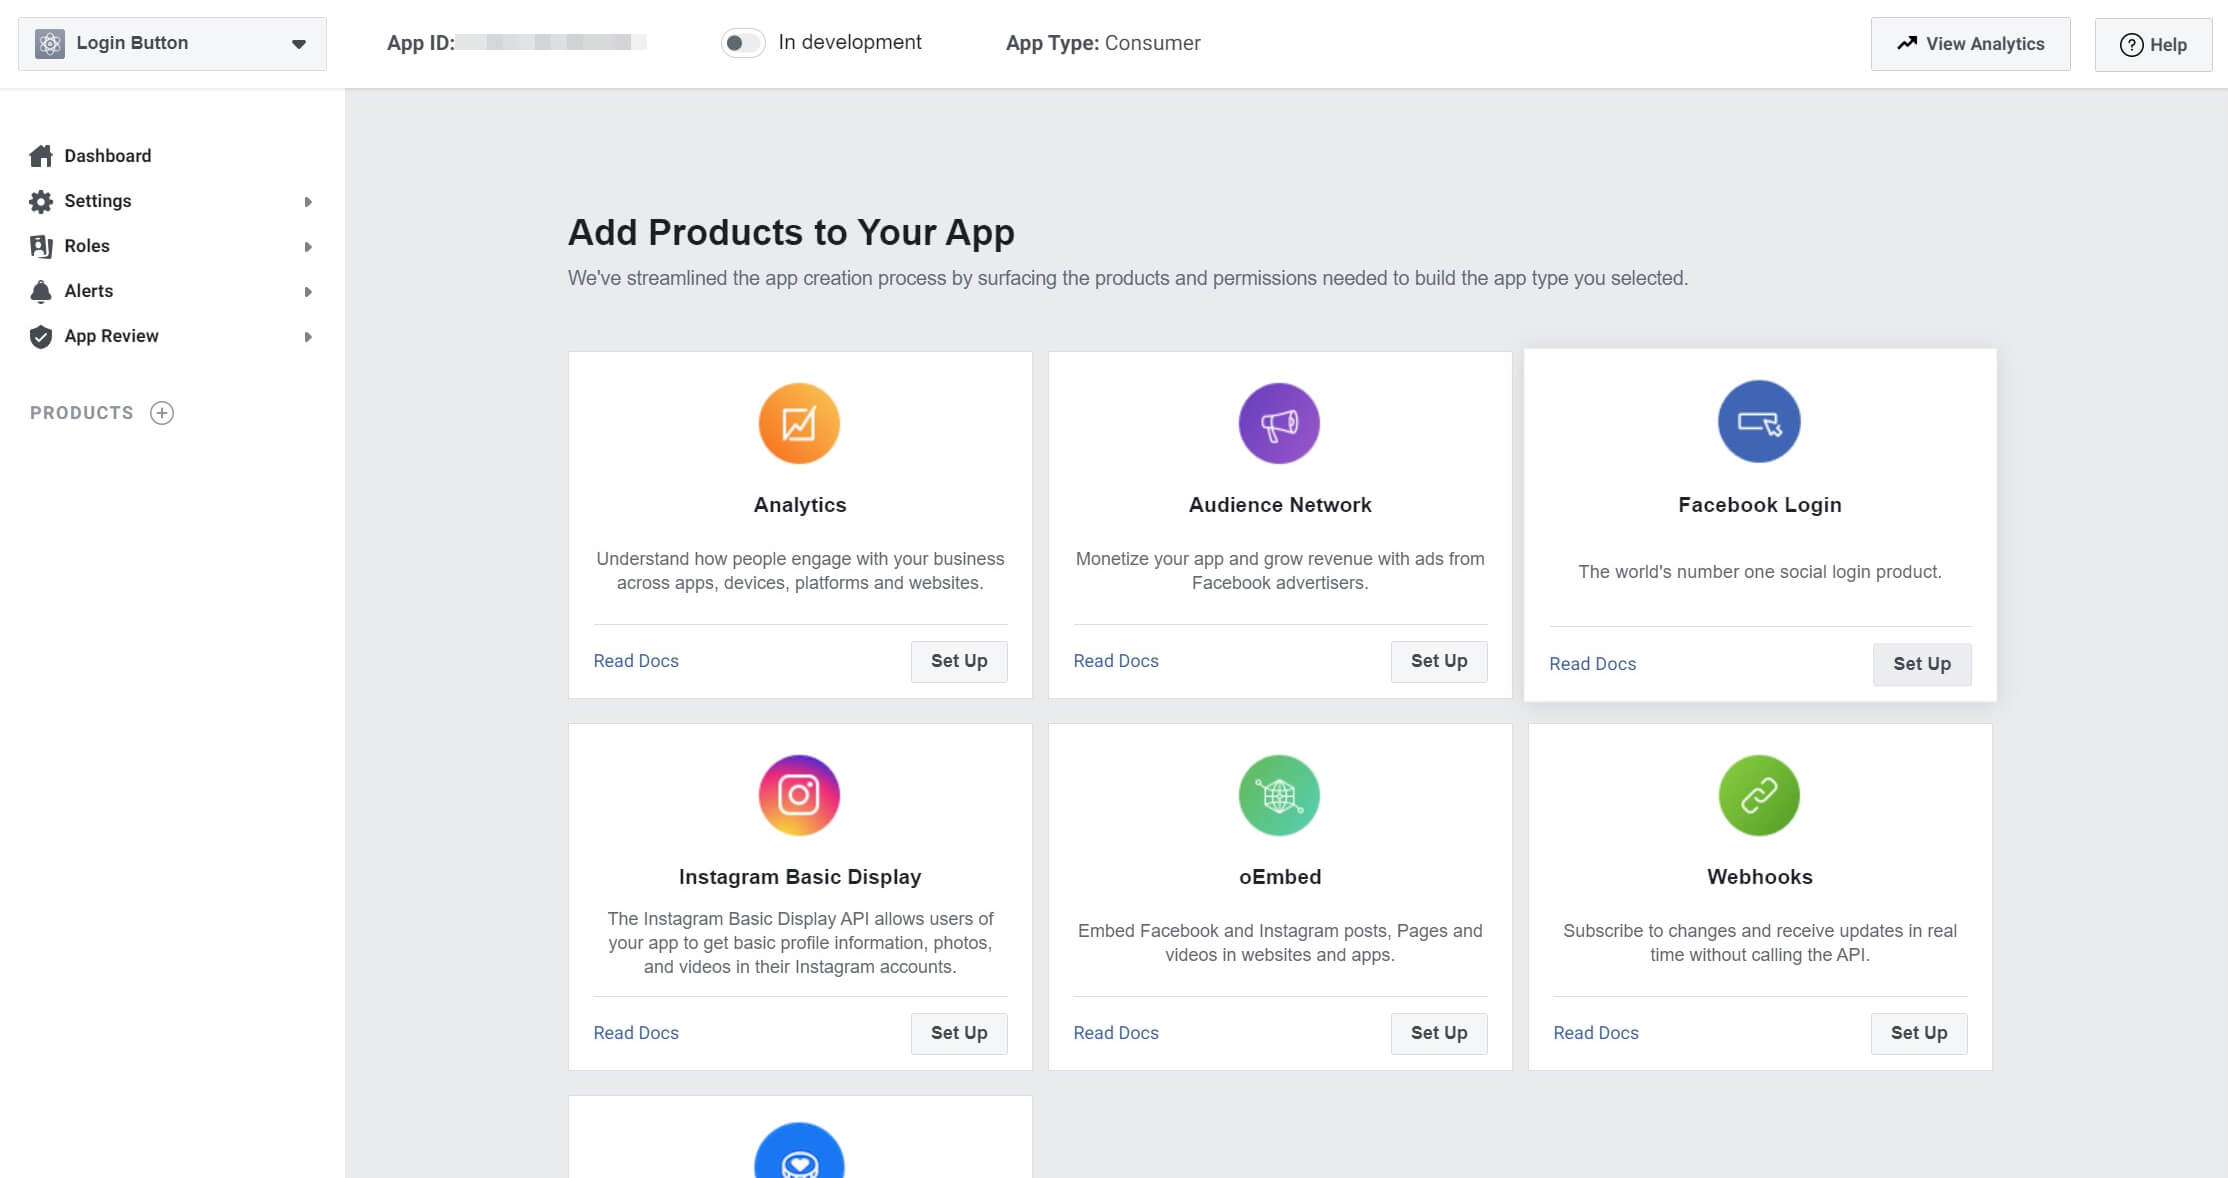
Task: Read Docs for Audience Network
Action: point(1115,661)
